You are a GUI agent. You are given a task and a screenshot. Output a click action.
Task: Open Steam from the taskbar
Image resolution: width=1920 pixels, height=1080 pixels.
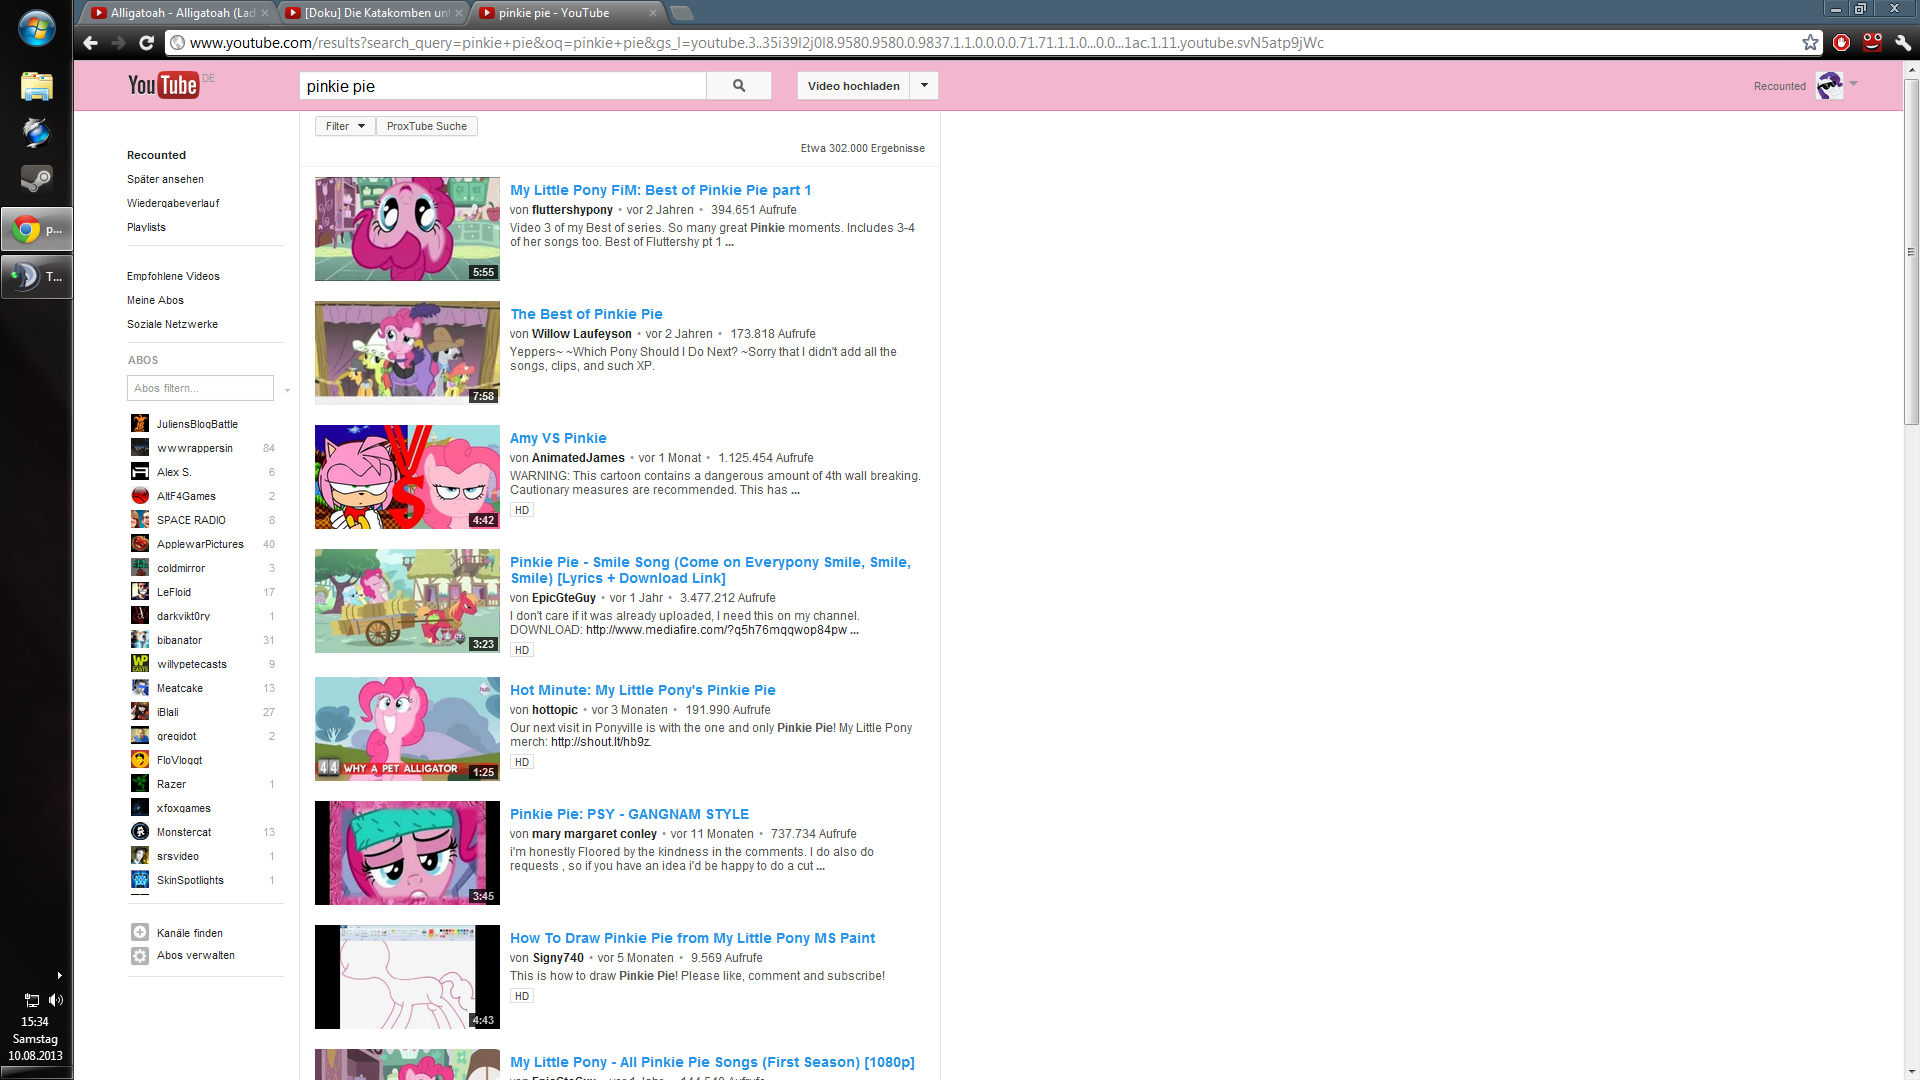pos(36,180)
